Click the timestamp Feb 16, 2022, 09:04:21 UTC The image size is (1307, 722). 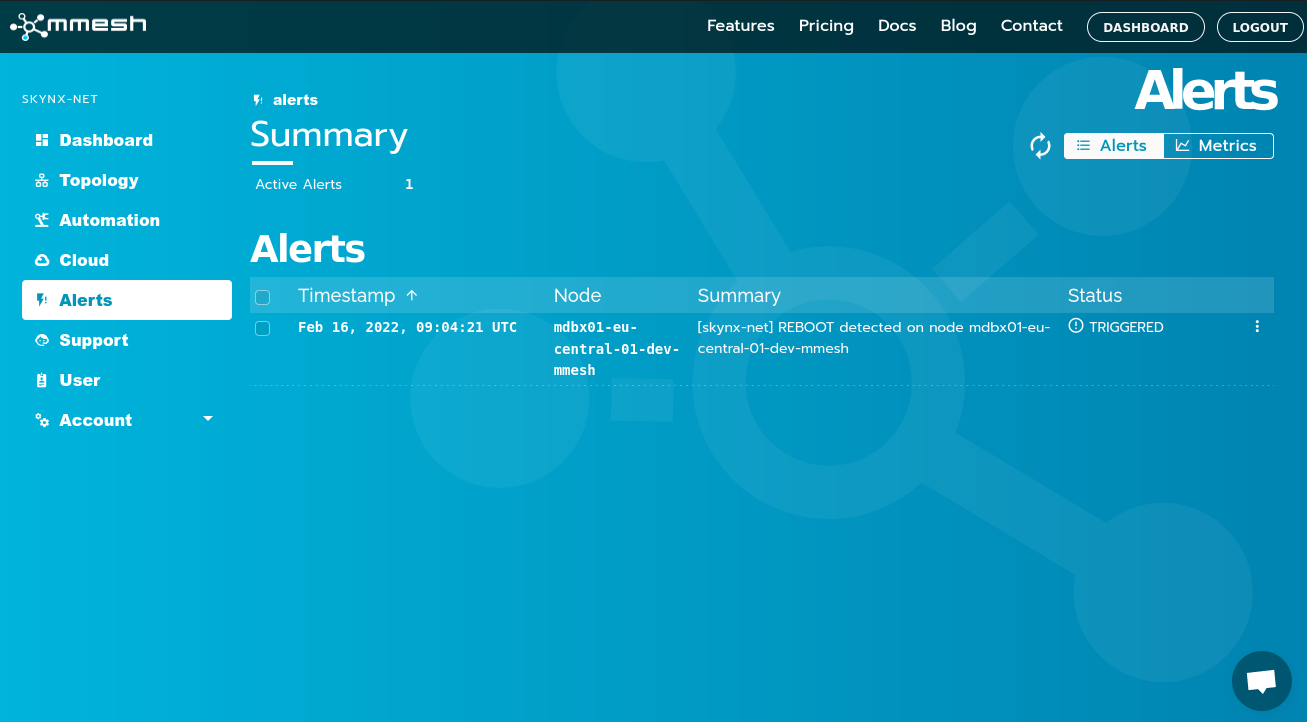(408, 327)
